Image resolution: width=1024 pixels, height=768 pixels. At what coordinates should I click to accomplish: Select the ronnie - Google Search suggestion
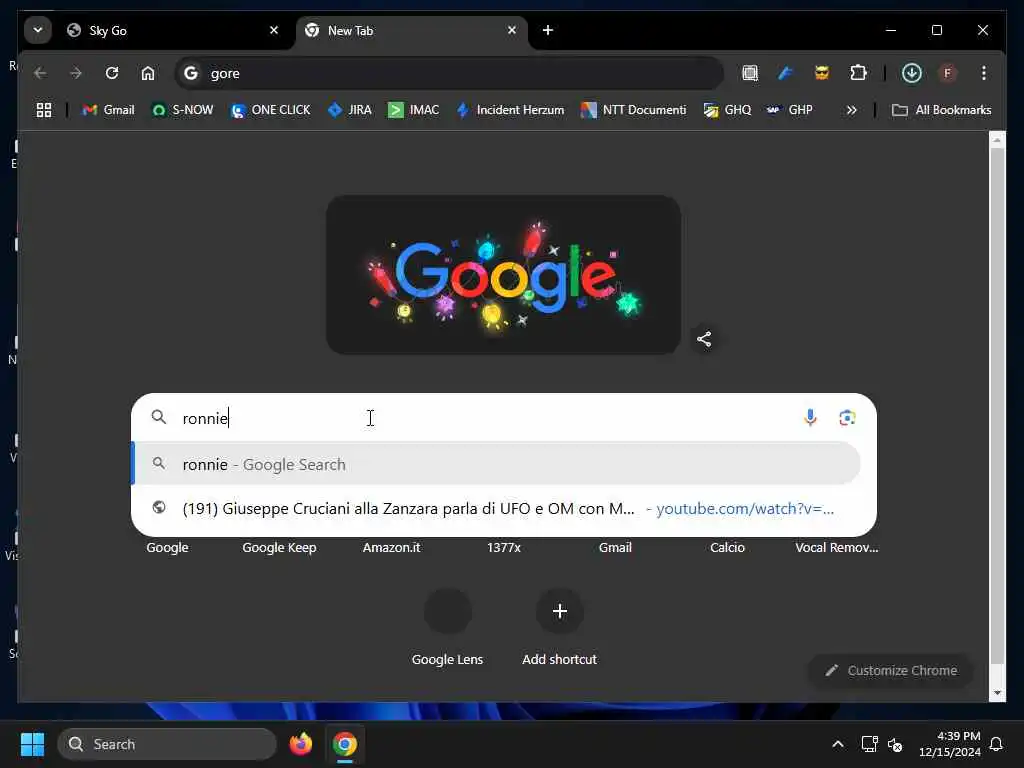(496, 464)
